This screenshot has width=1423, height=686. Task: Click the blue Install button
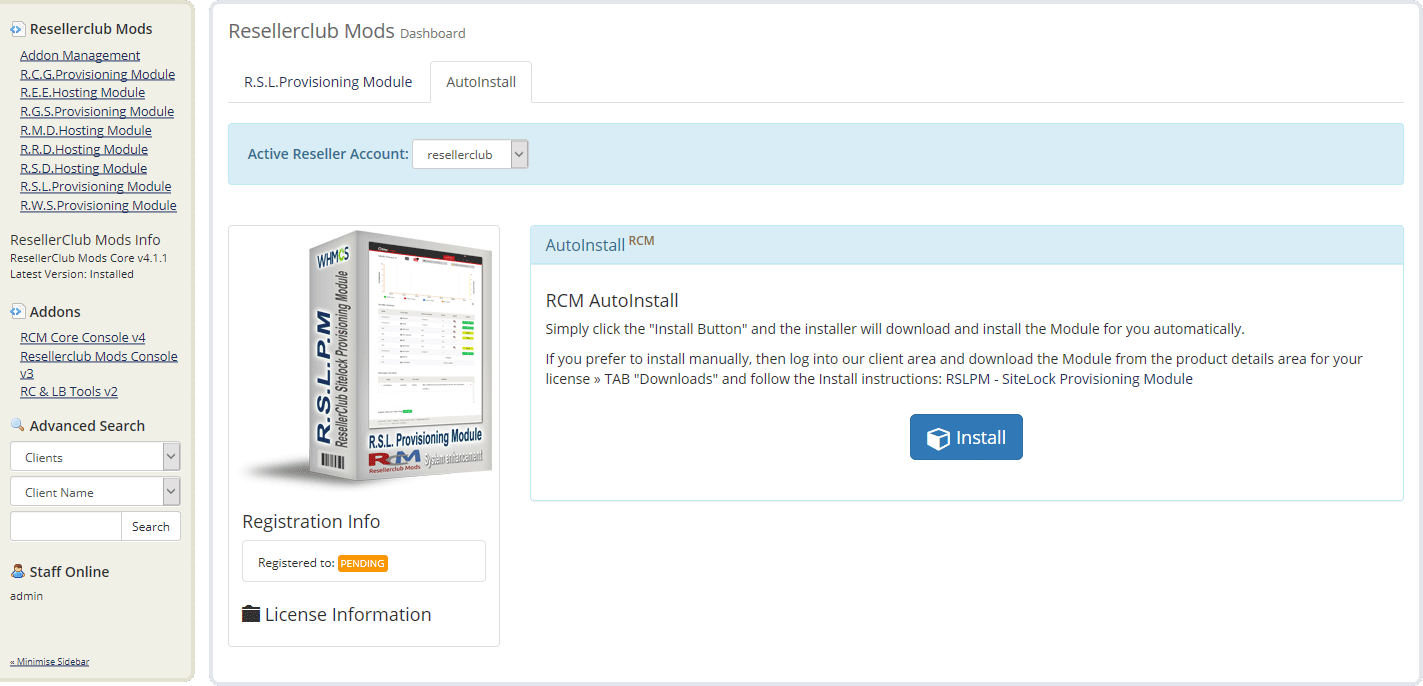(x=966, y=437)
